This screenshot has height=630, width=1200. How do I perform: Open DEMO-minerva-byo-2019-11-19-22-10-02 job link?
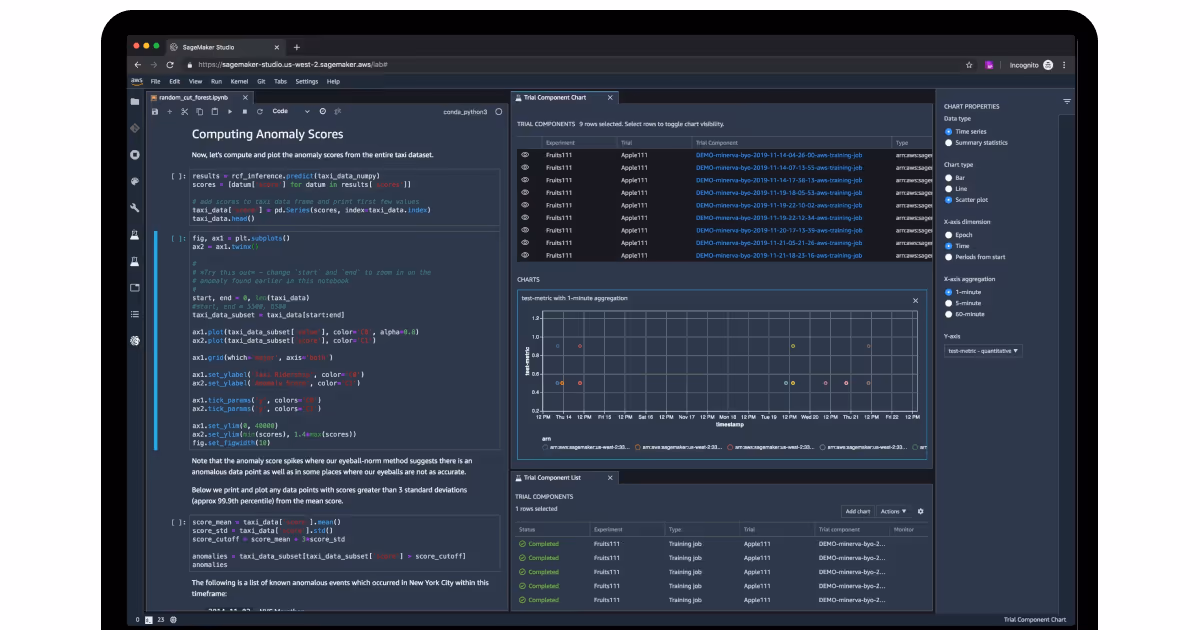coord(779,205)
